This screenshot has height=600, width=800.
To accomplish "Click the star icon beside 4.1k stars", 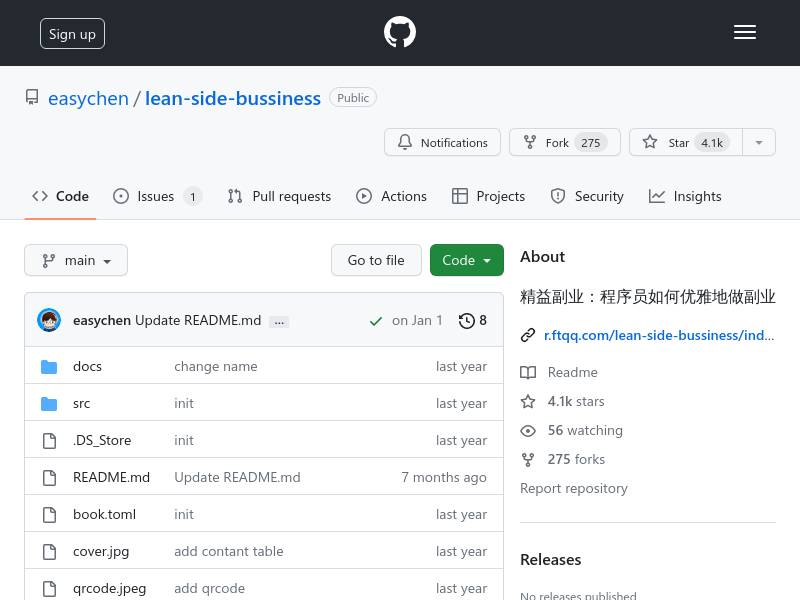I will coord(528,402).
